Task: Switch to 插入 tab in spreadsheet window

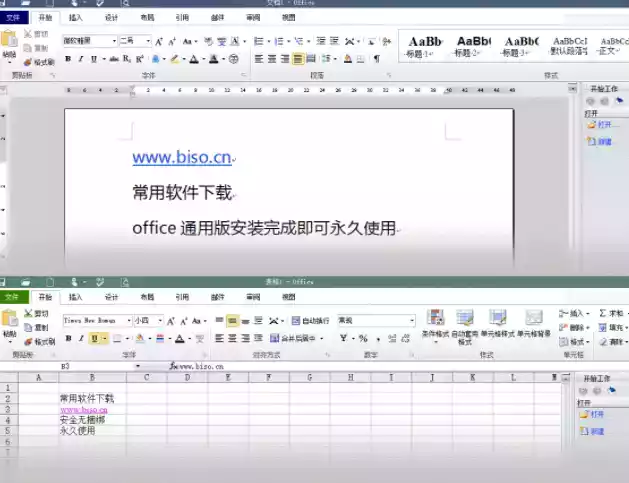Action: [75, 297]
